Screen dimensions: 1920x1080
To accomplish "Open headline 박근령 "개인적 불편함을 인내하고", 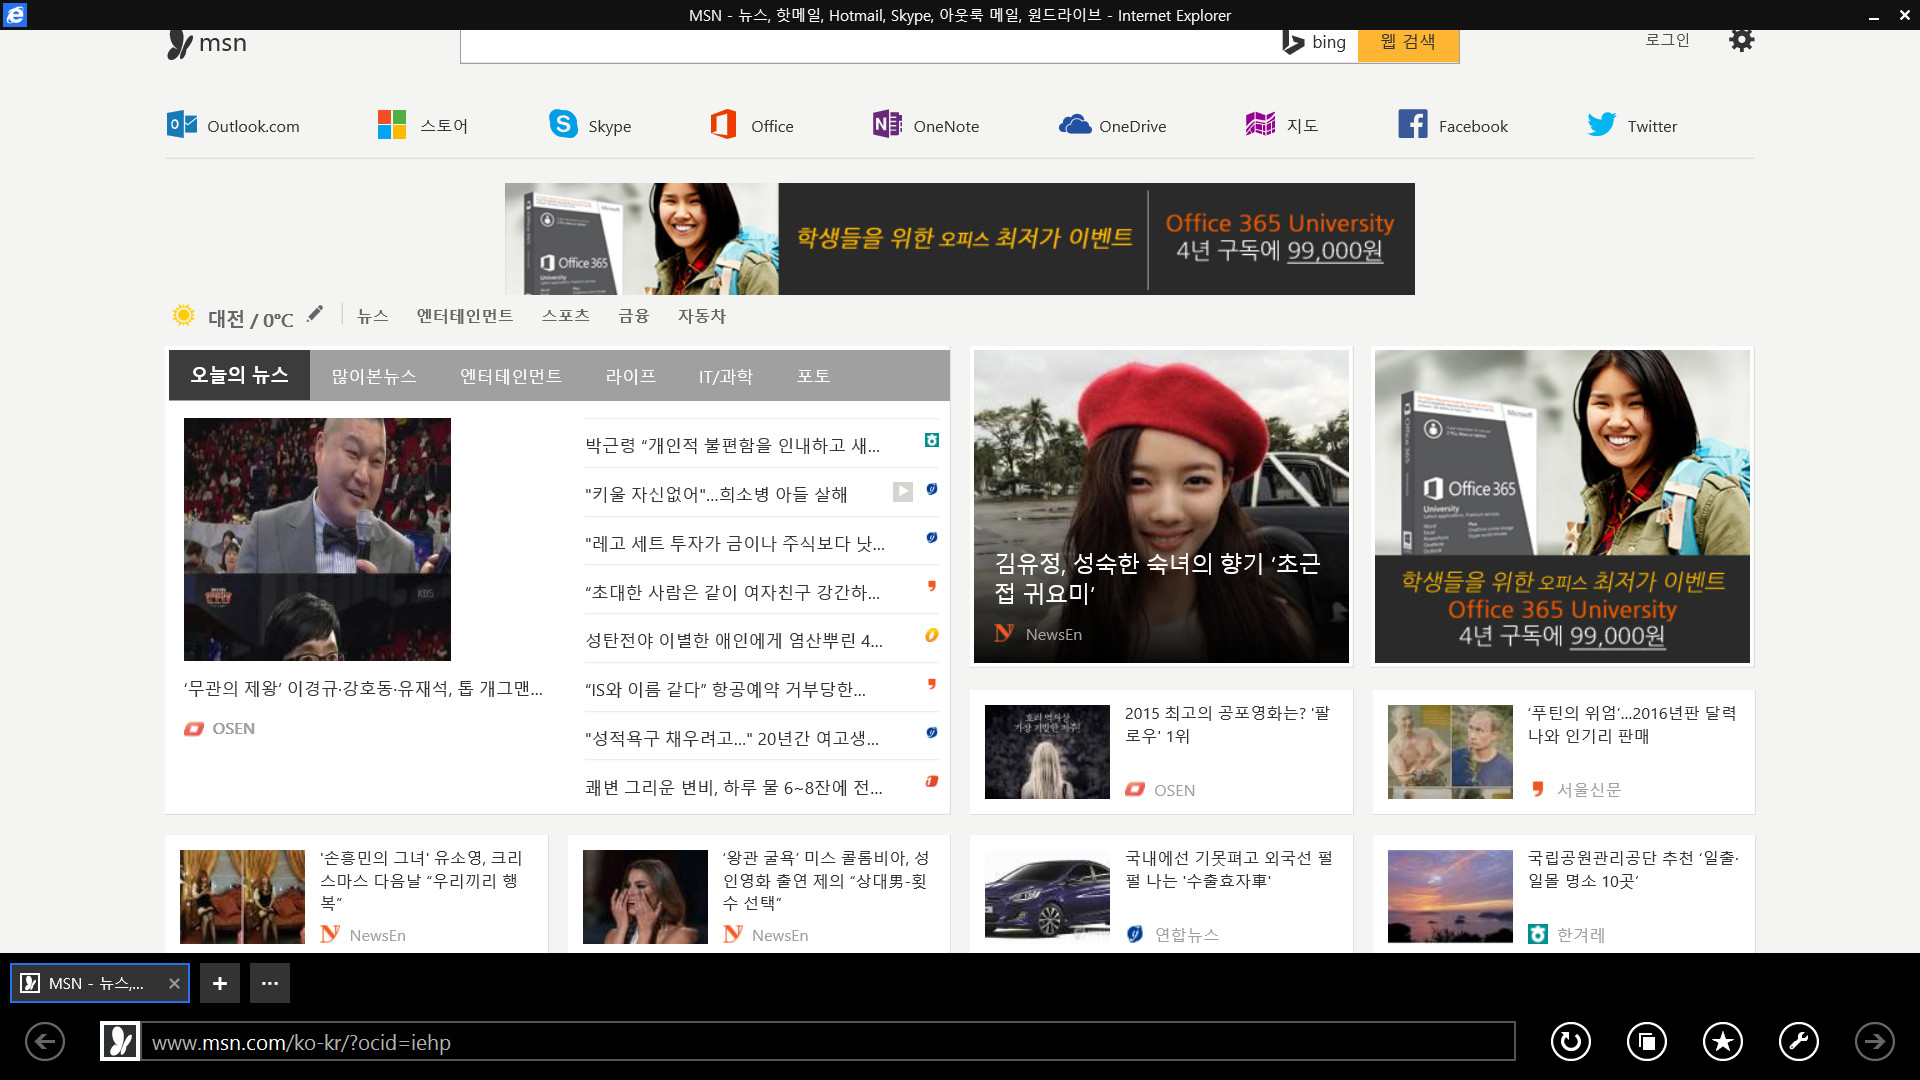I will click(733, 445).
